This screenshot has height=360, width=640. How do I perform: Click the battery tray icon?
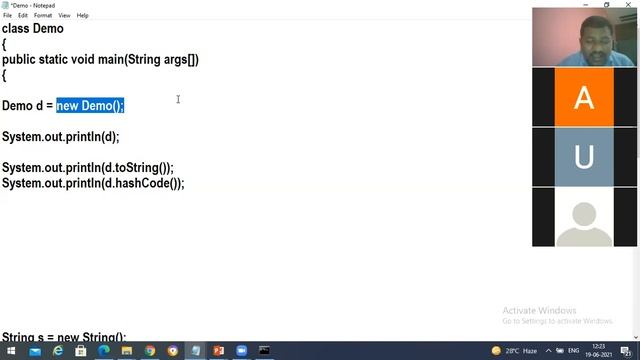[560, 351]
